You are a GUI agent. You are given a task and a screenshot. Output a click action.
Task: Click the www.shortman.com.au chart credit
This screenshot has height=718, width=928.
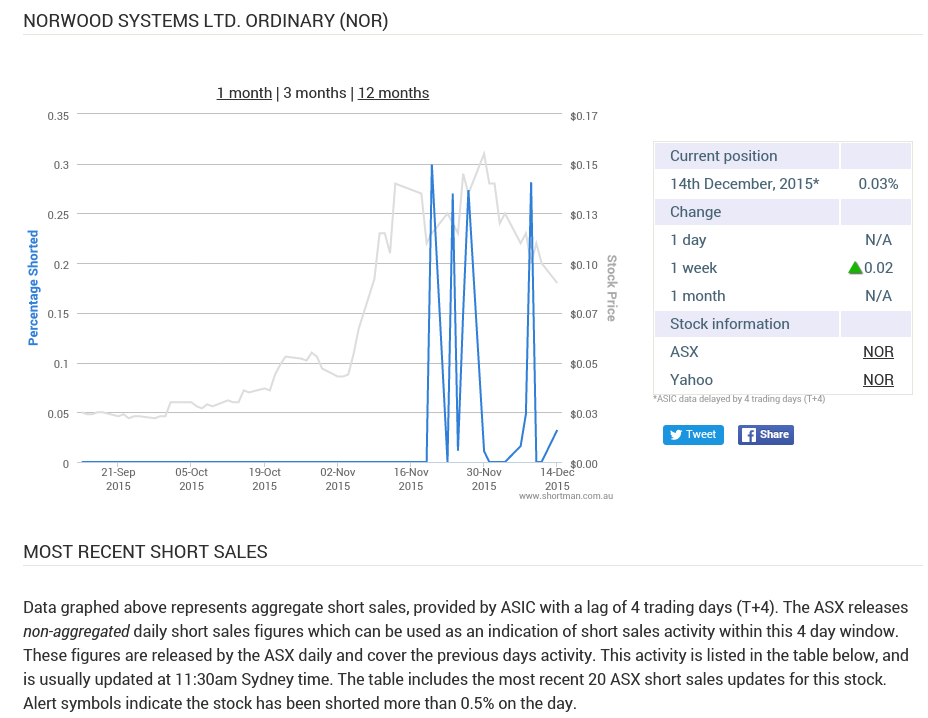pyautogui.click(x=564, y=495)
